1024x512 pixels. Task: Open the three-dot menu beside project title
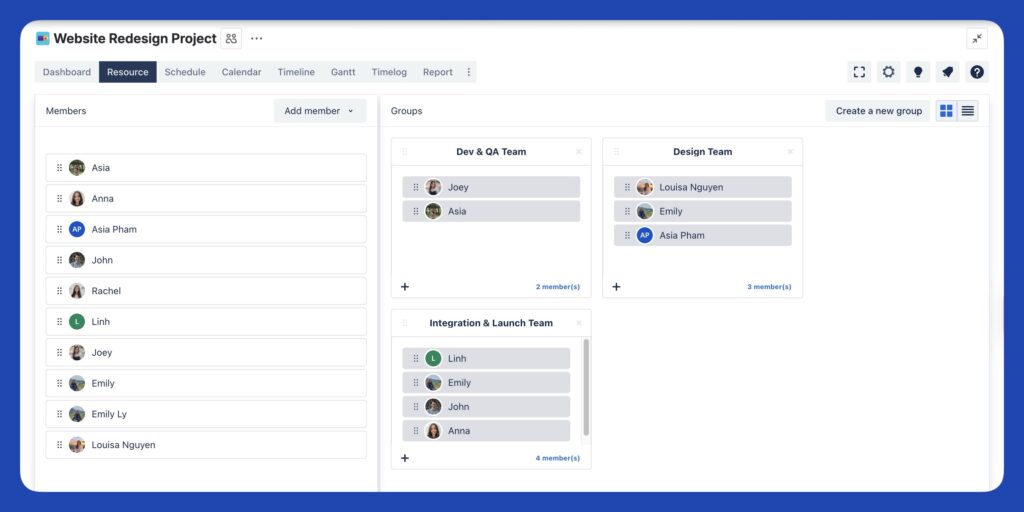click(x=257, y=39)
